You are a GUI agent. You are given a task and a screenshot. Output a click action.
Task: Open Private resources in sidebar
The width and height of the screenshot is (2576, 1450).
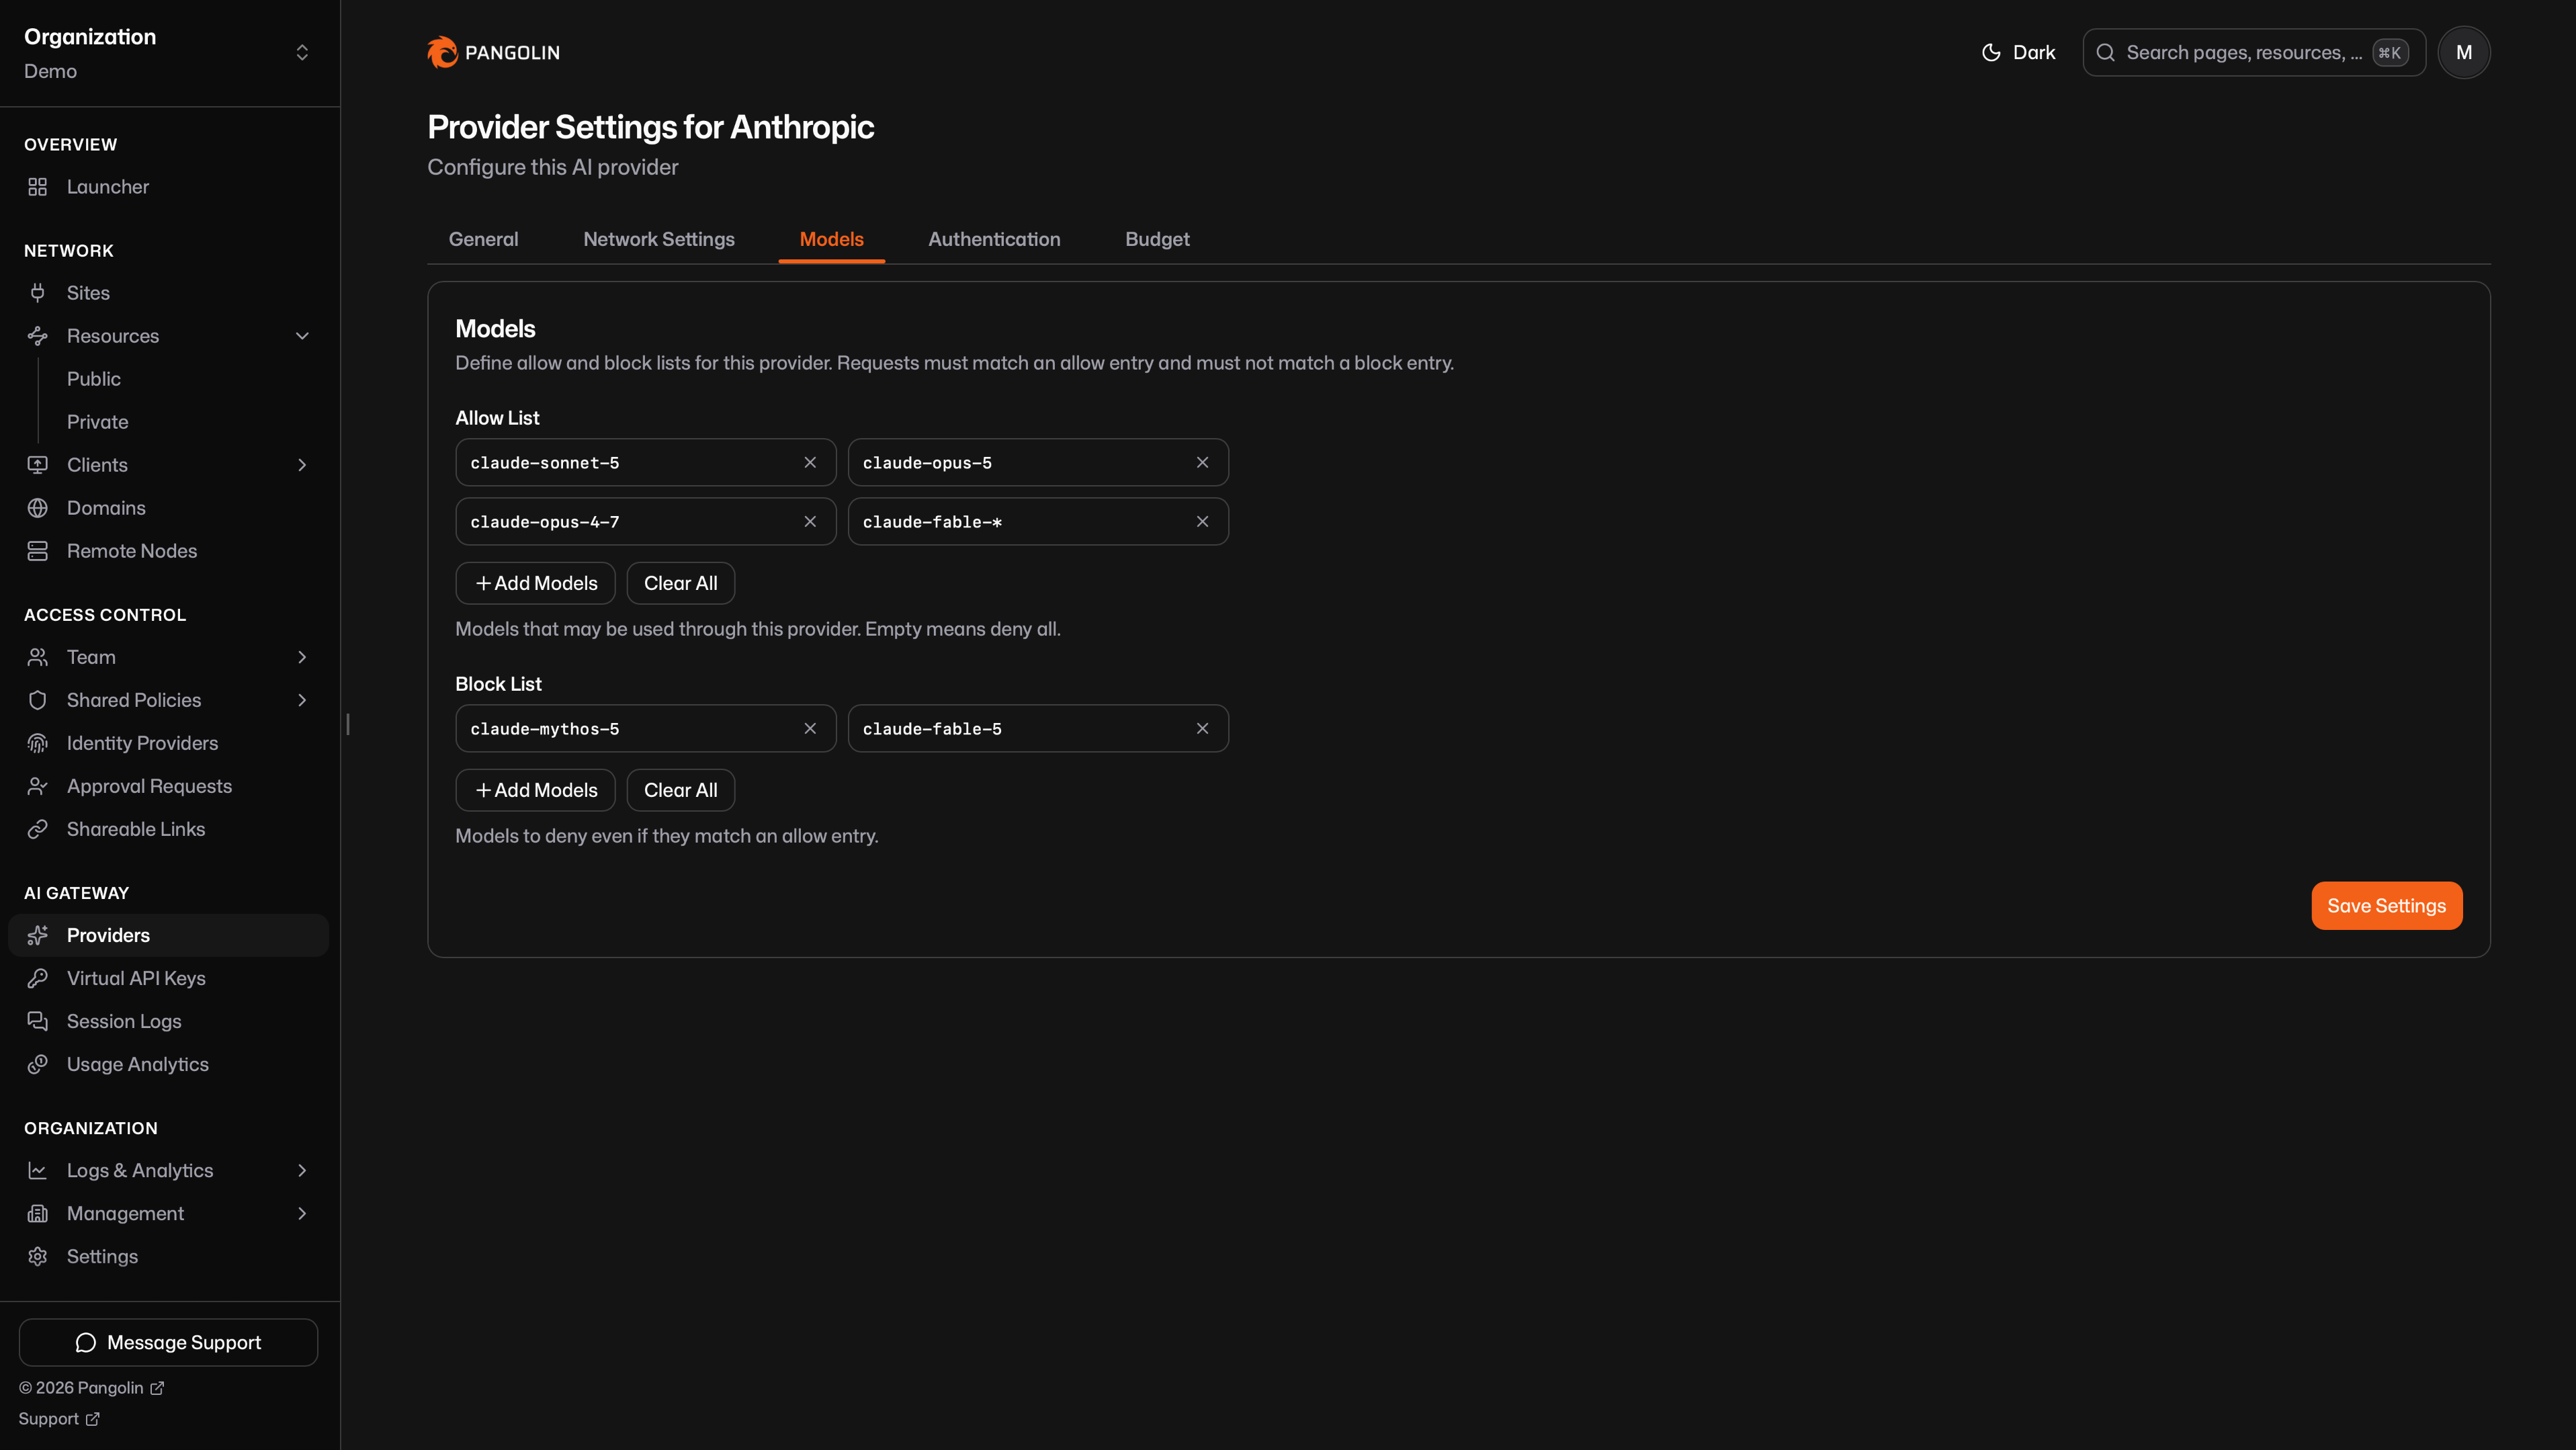pyautogui.click(x=97, y=422)
